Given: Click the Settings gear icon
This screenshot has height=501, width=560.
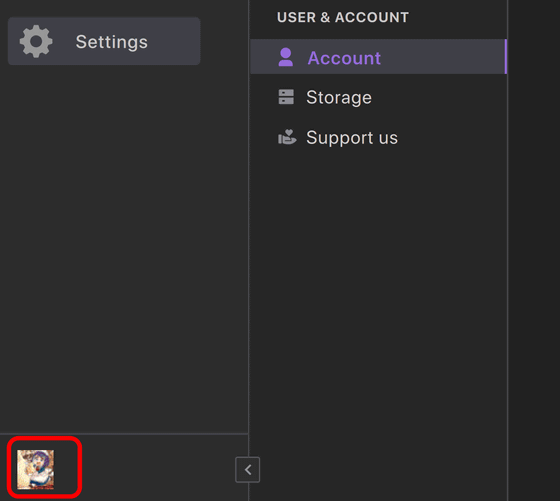Looking at the screenshot, I should pyautogui.click(x=36, y=41).
